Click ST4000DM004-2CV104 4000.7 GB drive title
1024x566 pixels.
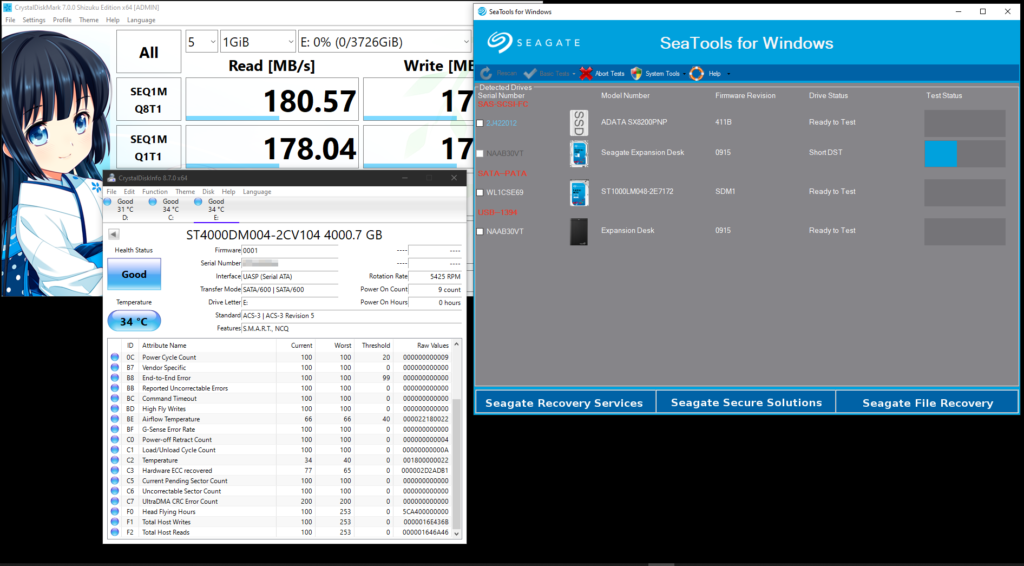pos(284,235)
